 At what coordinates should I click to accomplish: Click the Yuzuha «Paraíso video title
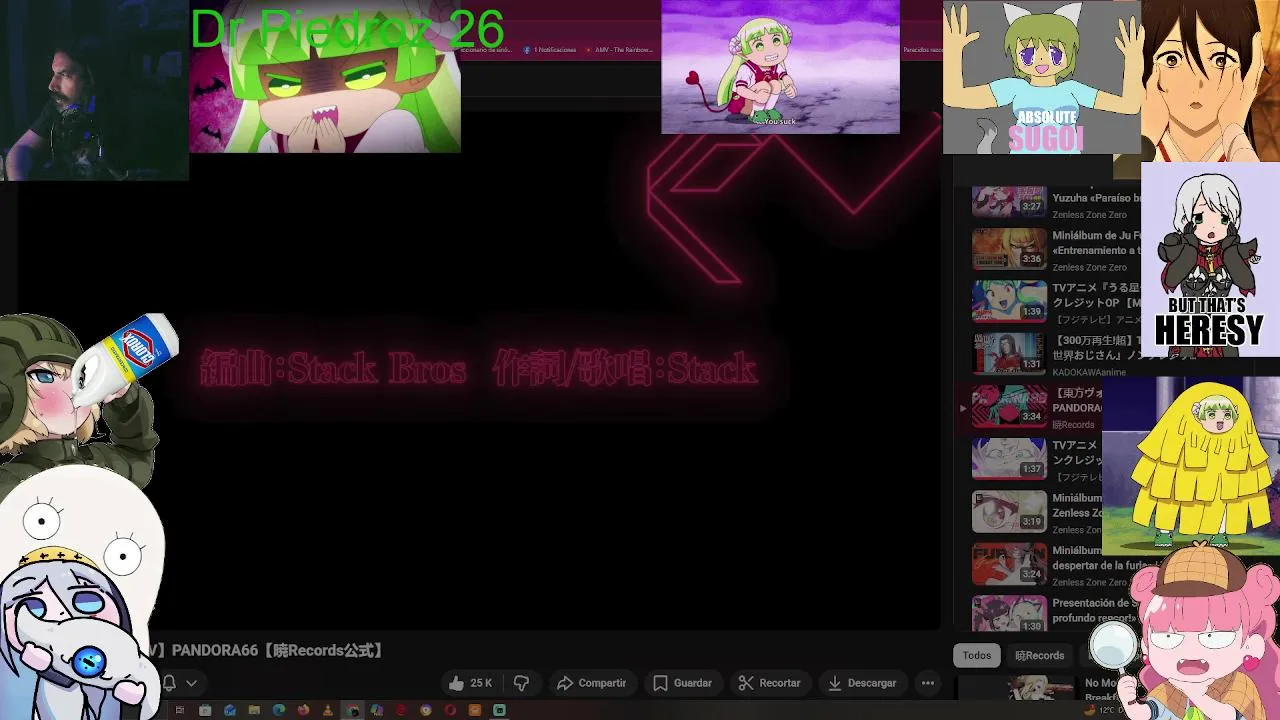(1096, 198)
